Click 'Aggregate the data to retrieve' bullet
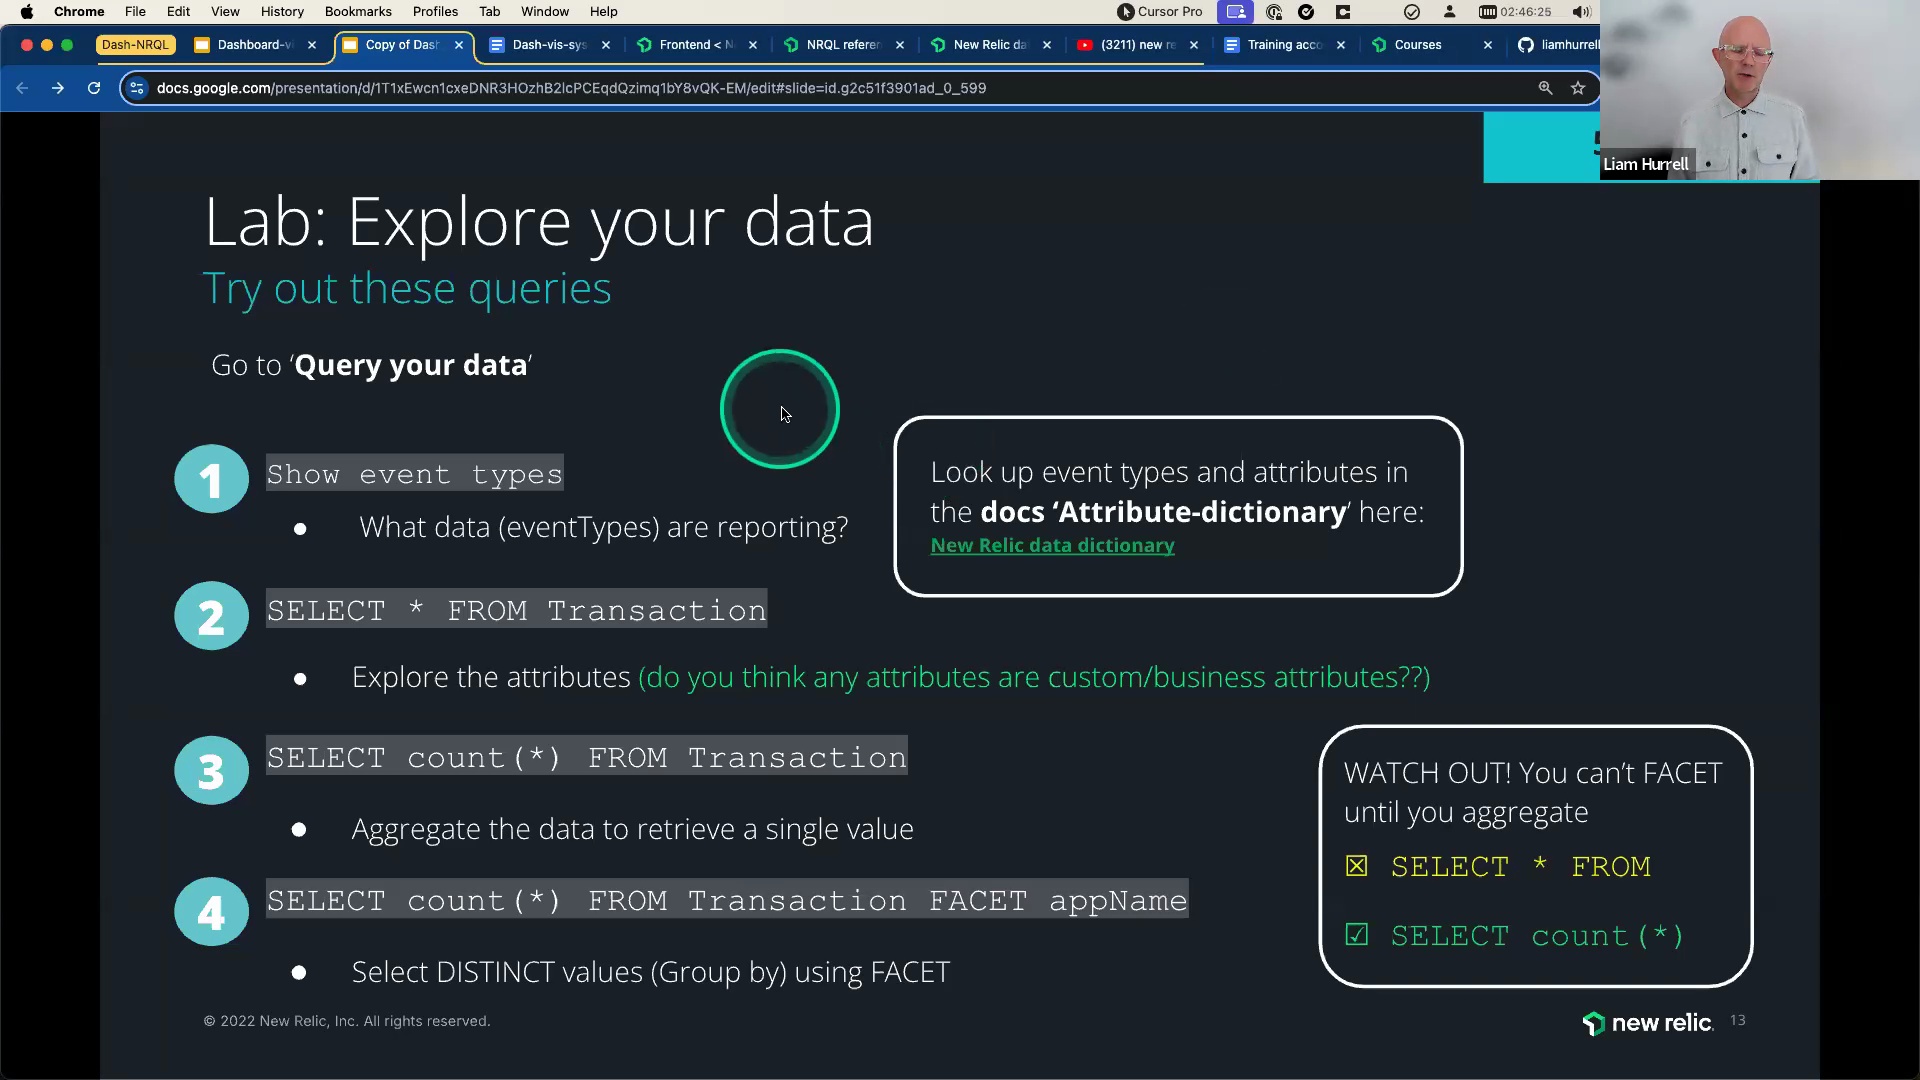The height and width of the screenshot is (1080, 1920). click(632, 829)
